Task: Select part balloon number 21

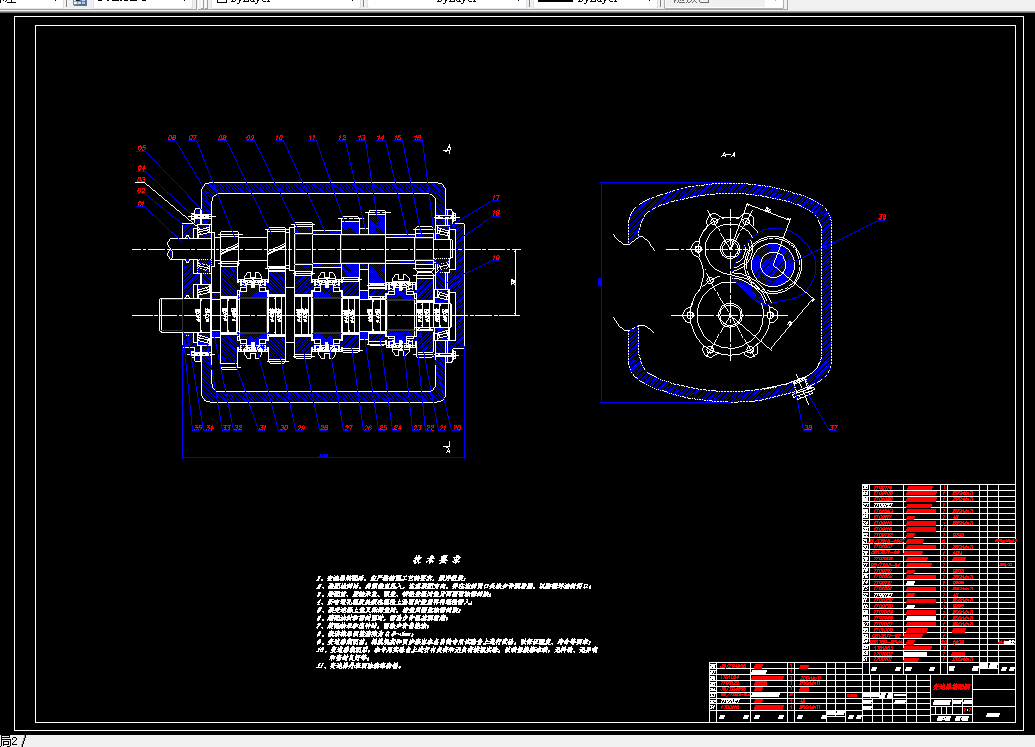Action: point(443,428)
